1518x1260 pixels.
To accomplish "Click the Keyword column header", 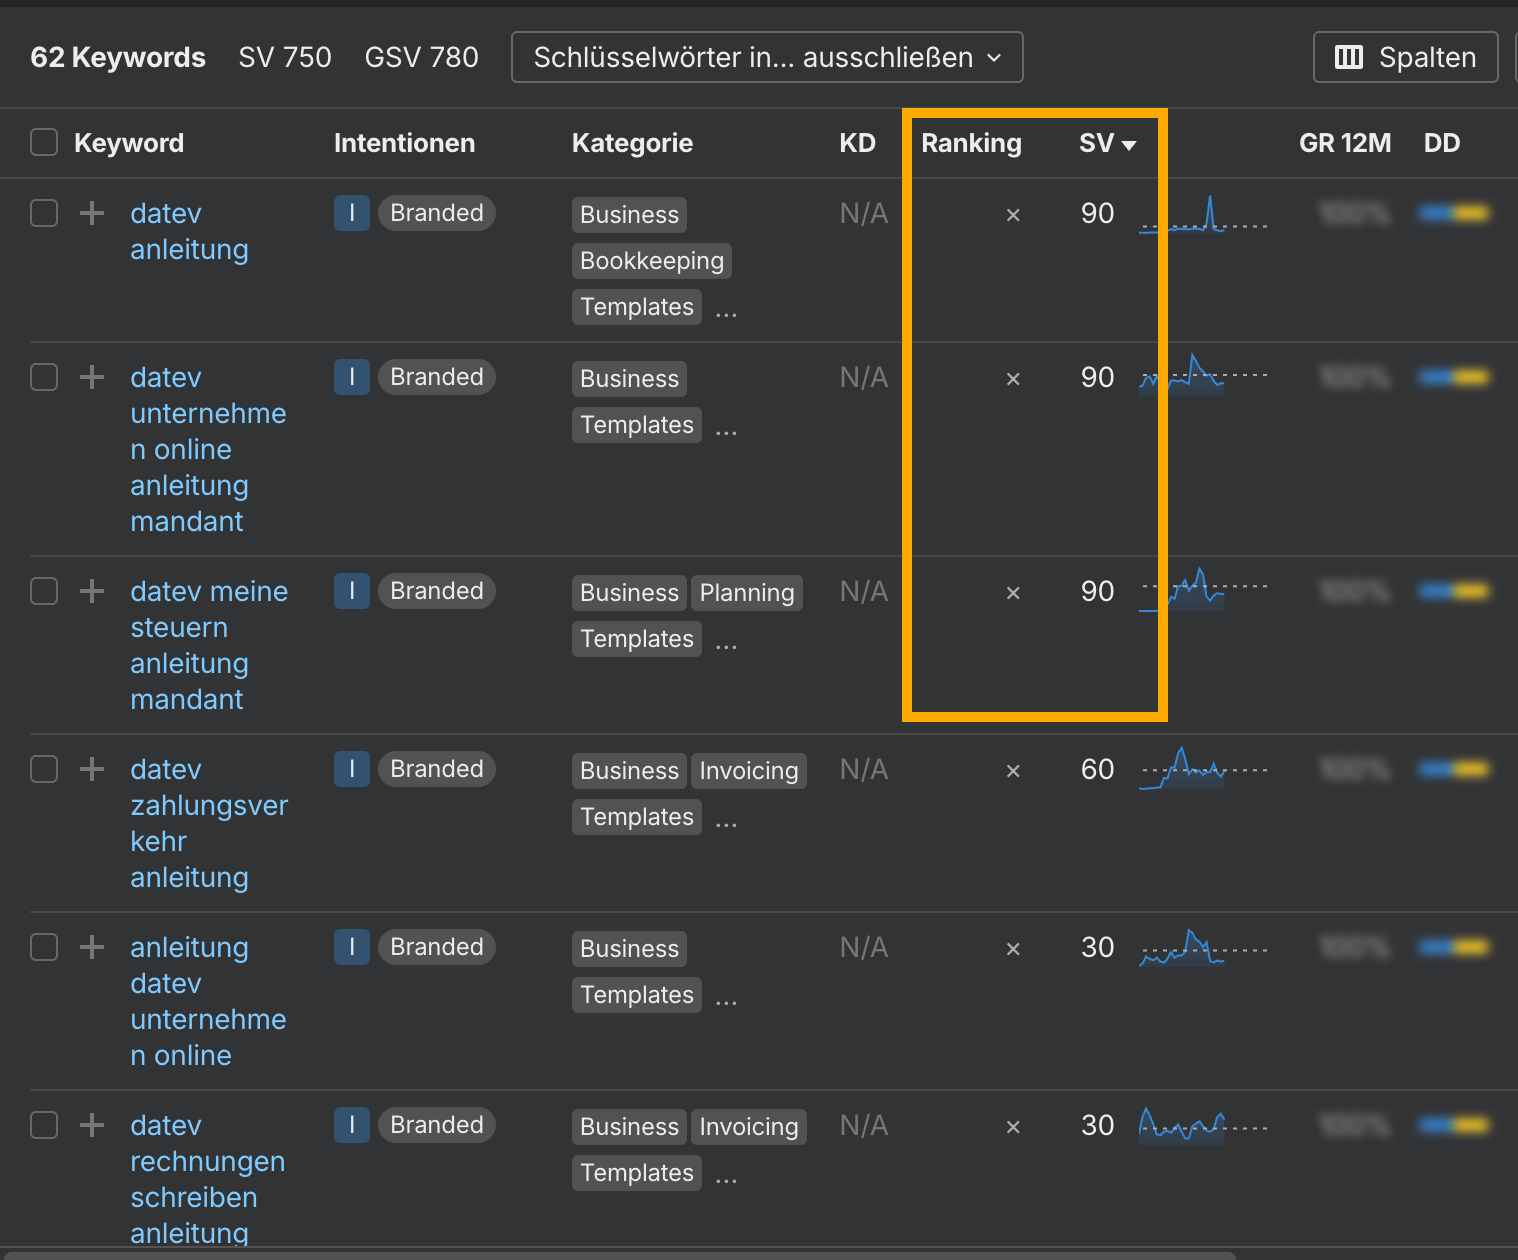I will [x=129, y=143].
